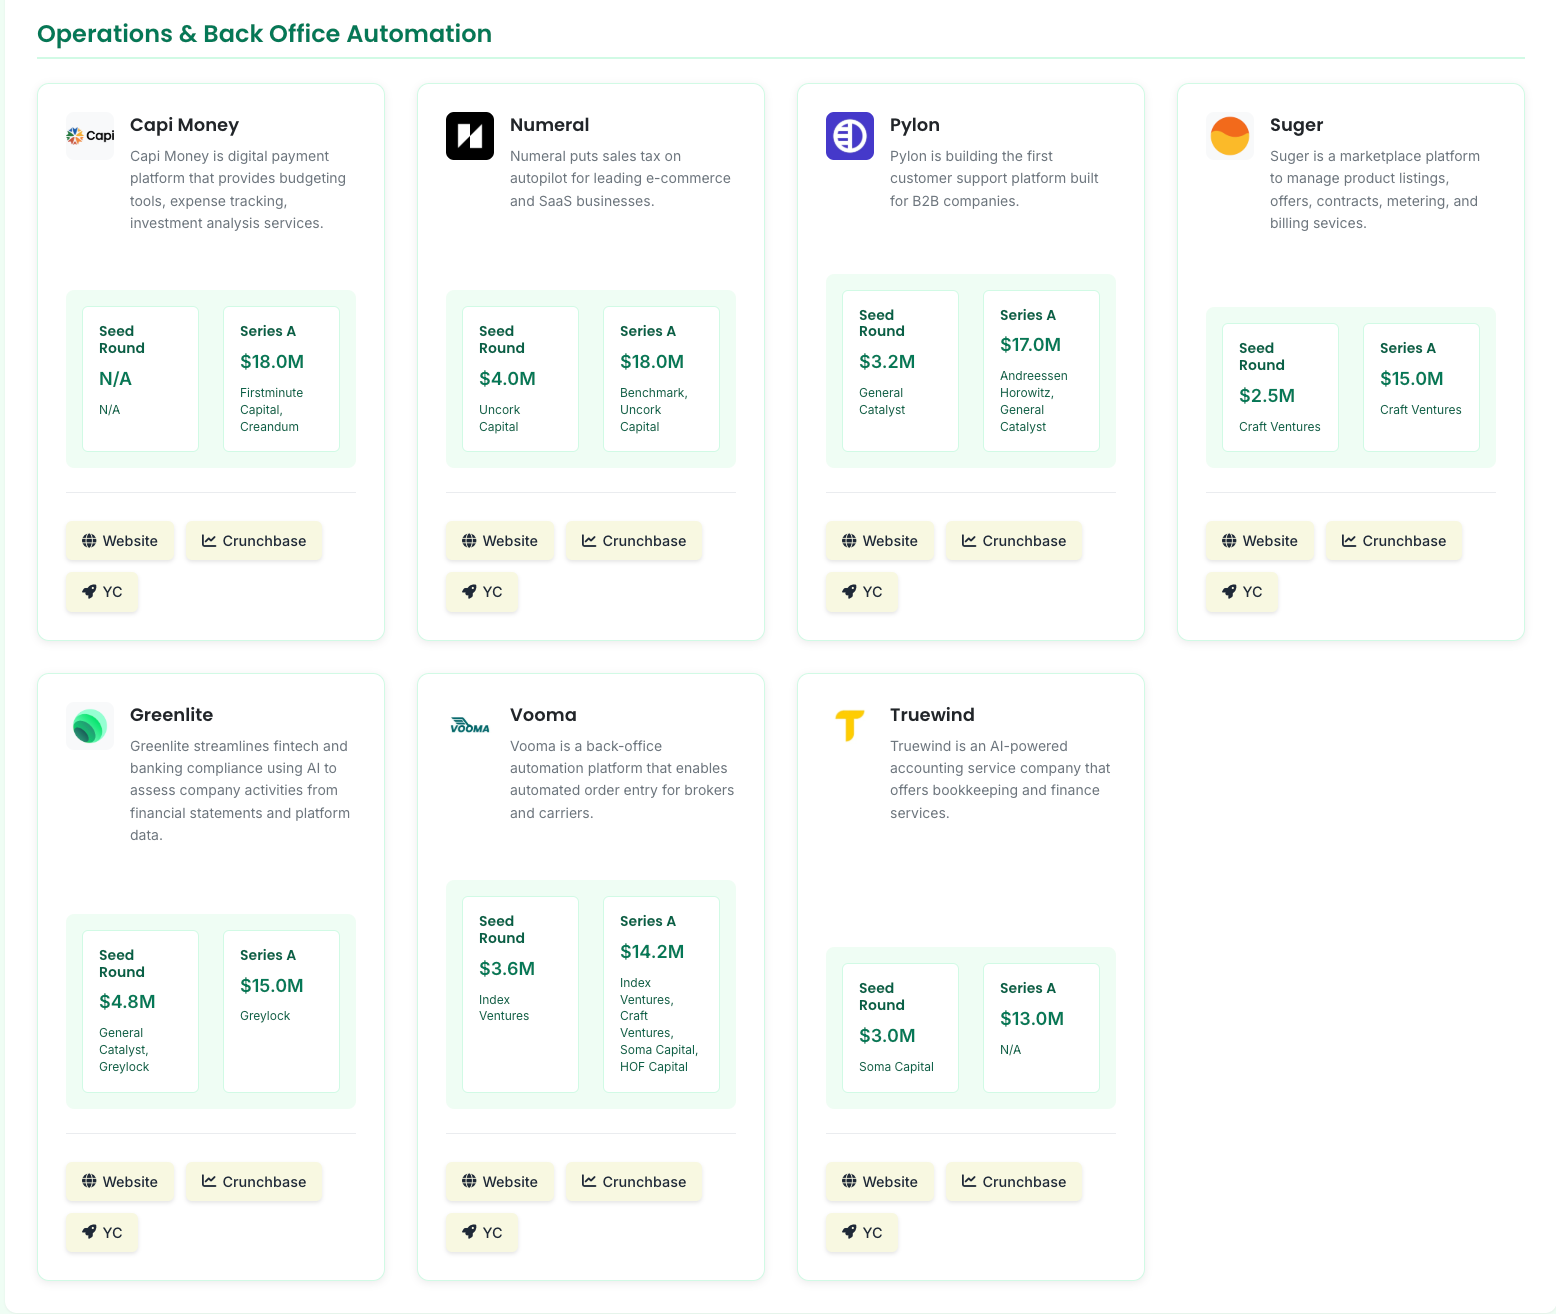Open Capi Money's Crunchbase page
The width and height of the screenshot is (1556, 1314).
[x=254, y=541]
